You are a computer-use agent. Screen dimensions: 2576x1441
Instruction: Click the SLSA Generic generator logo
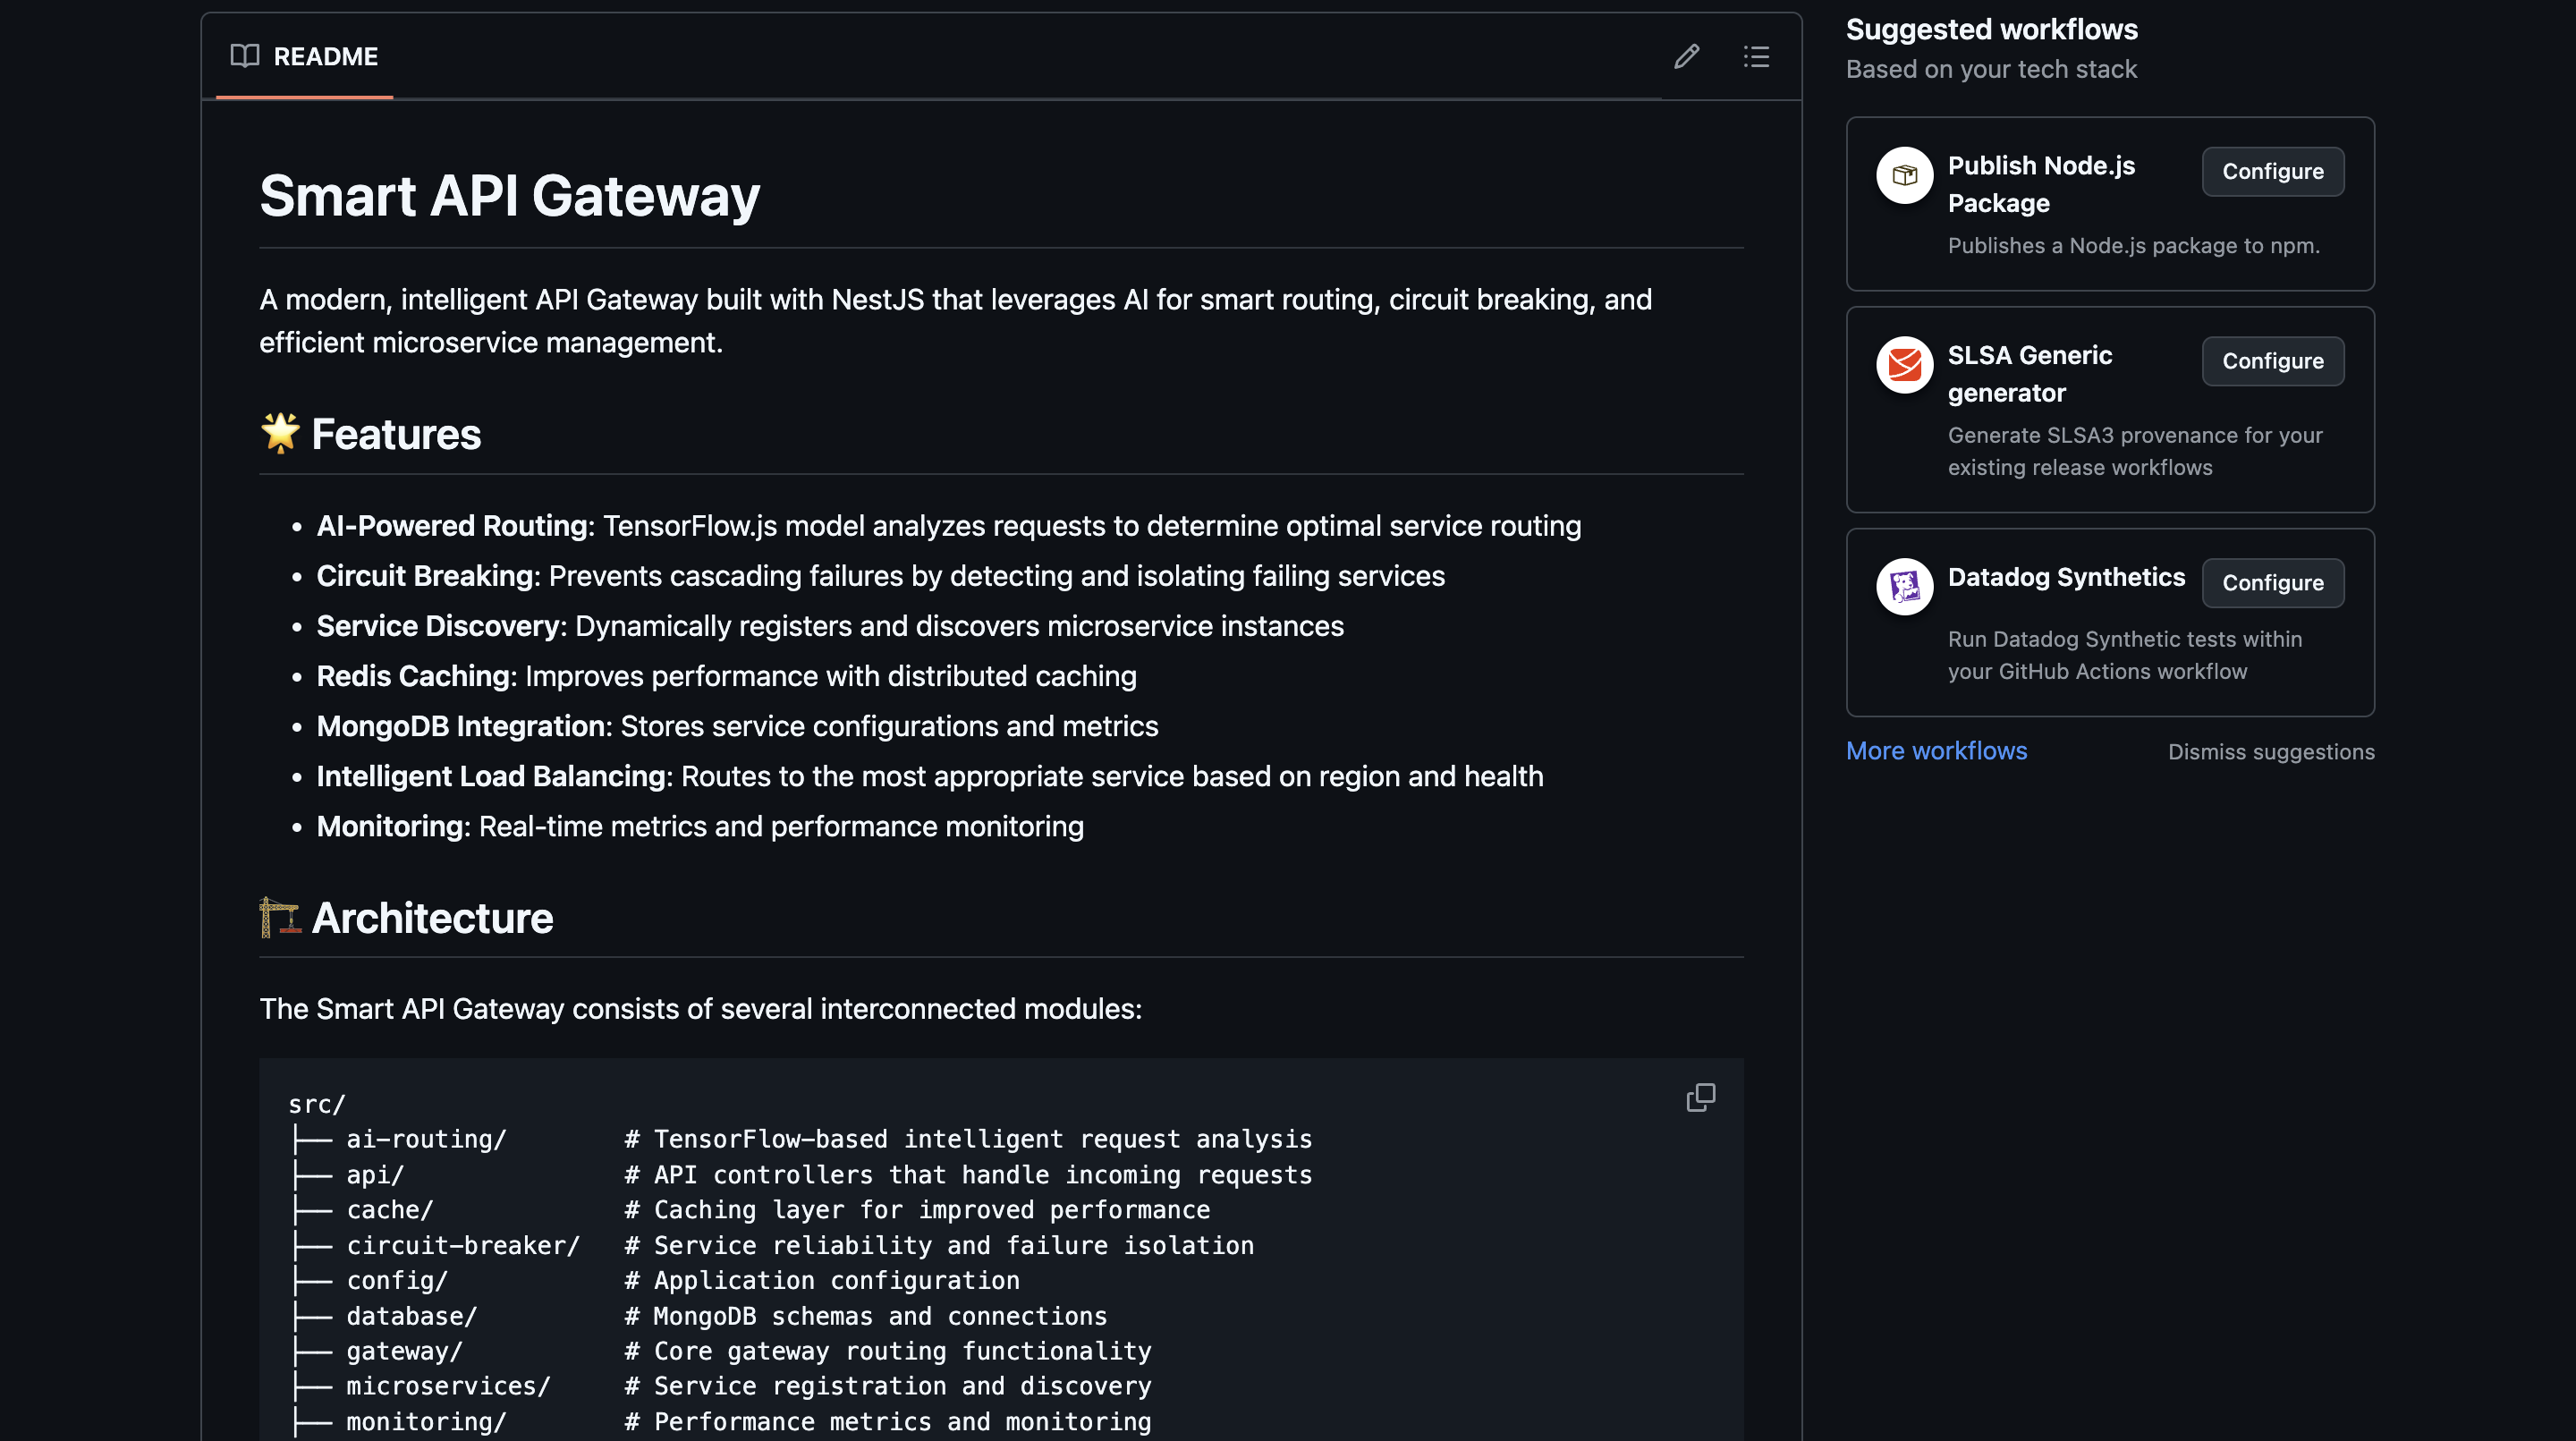pos(1904,365)
